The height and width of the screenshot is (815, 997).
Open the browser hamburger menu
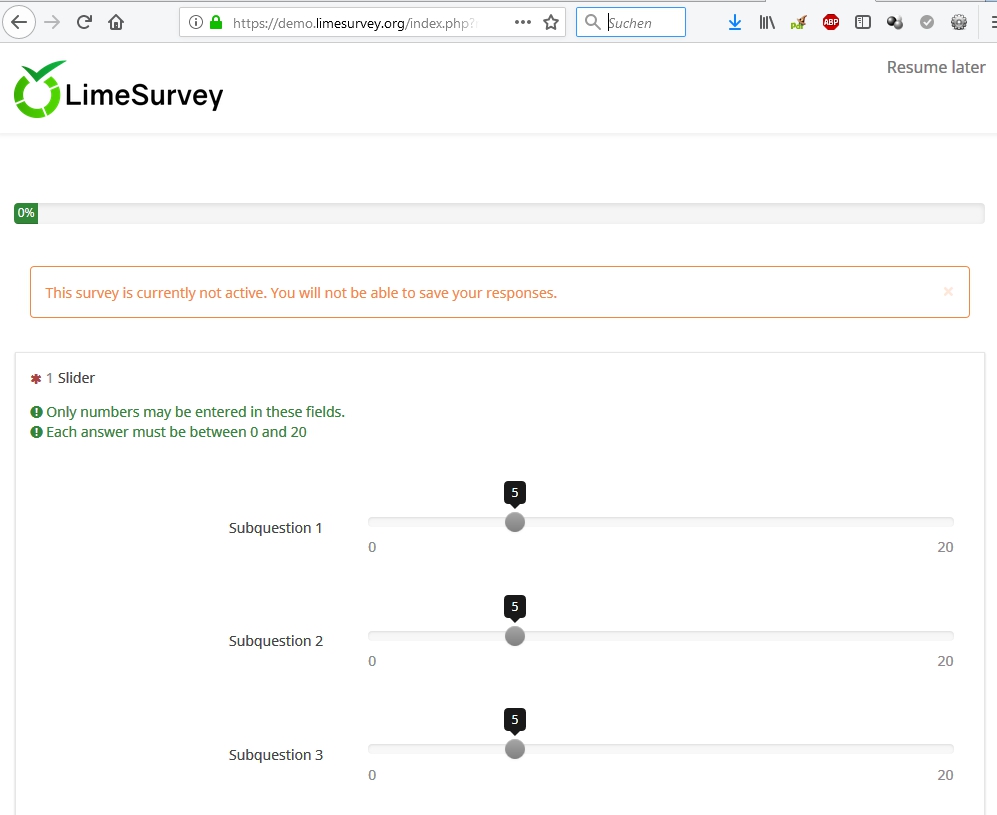pos(992,23)
